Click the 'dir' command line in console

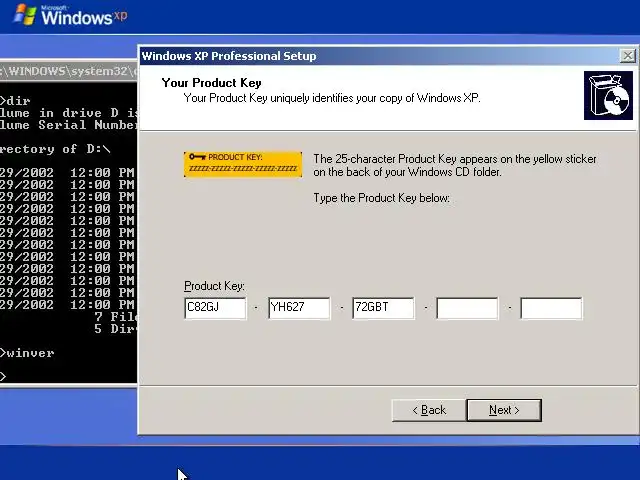(x=16, y=100)
